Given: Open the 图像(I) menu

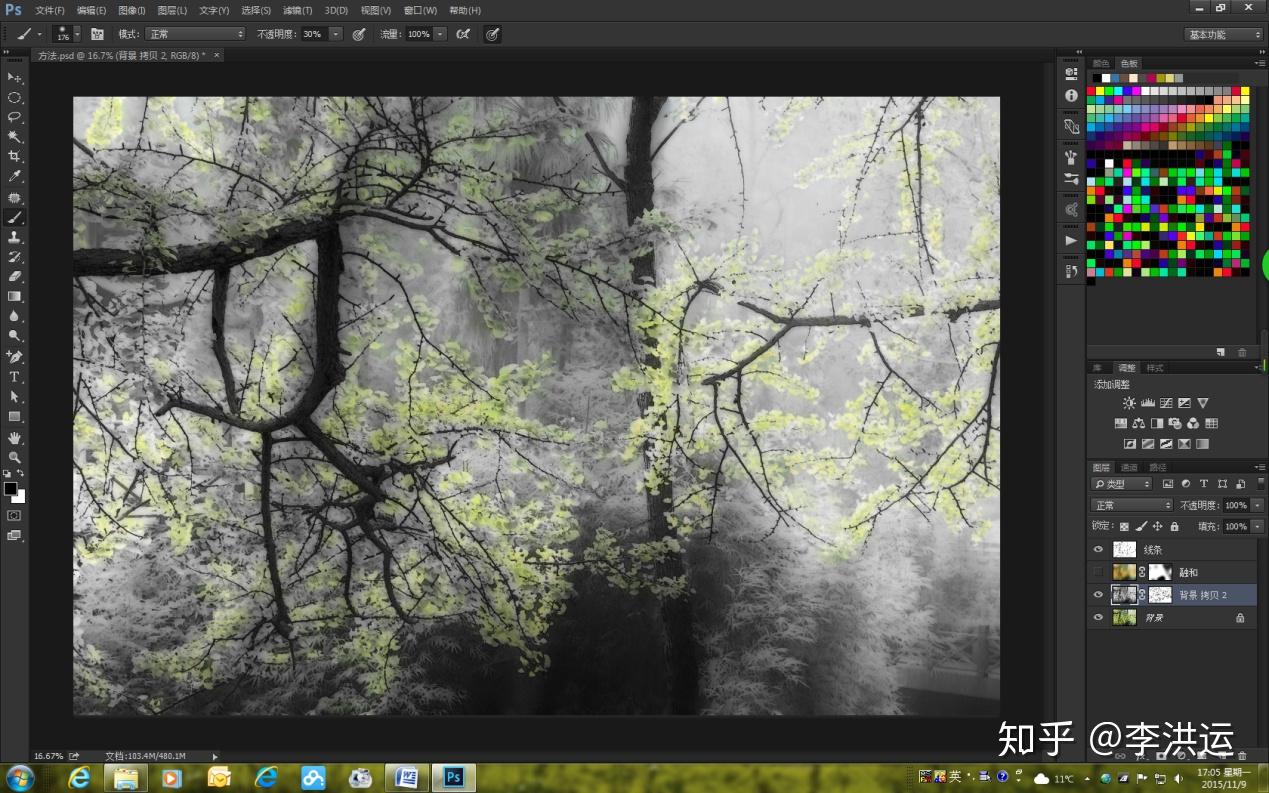Looking at the screenshot, I should pos(132,10).
